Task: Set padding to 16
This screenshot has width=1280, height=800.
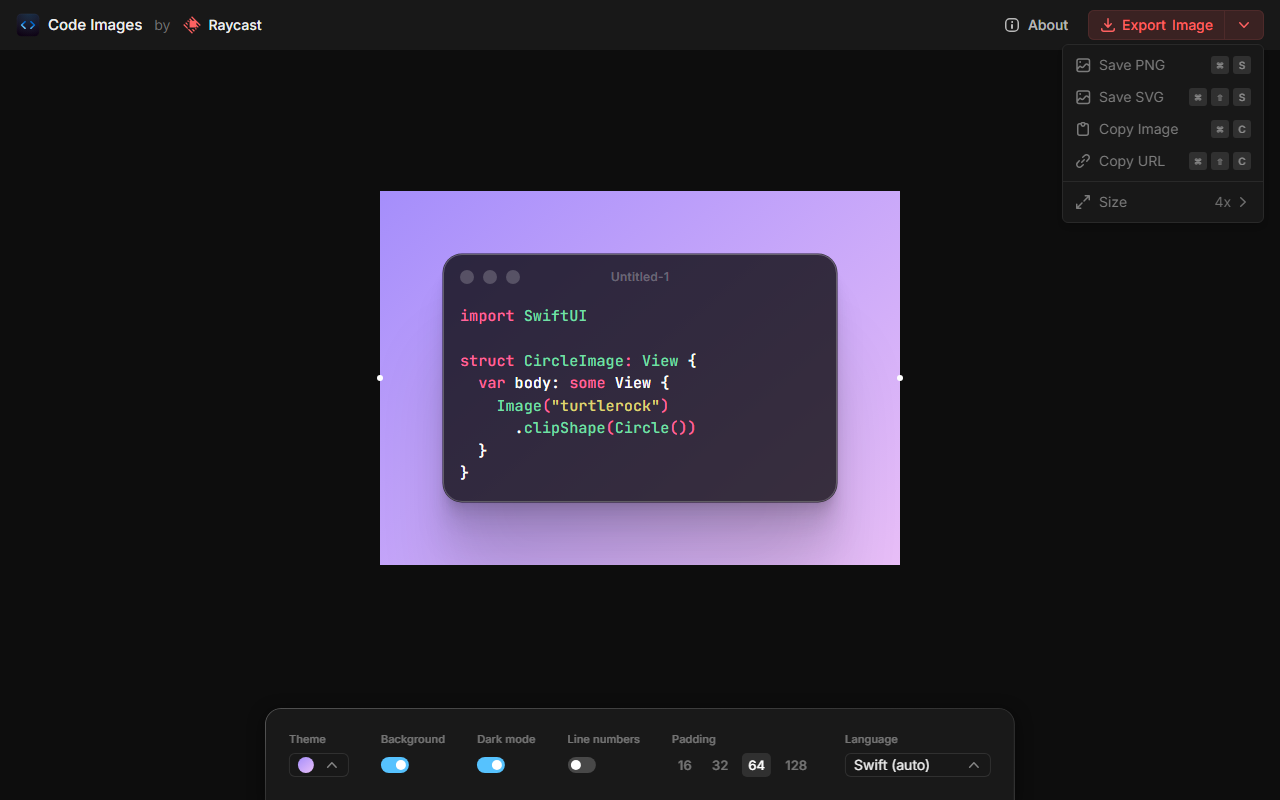Action: [x=684, y=765]
